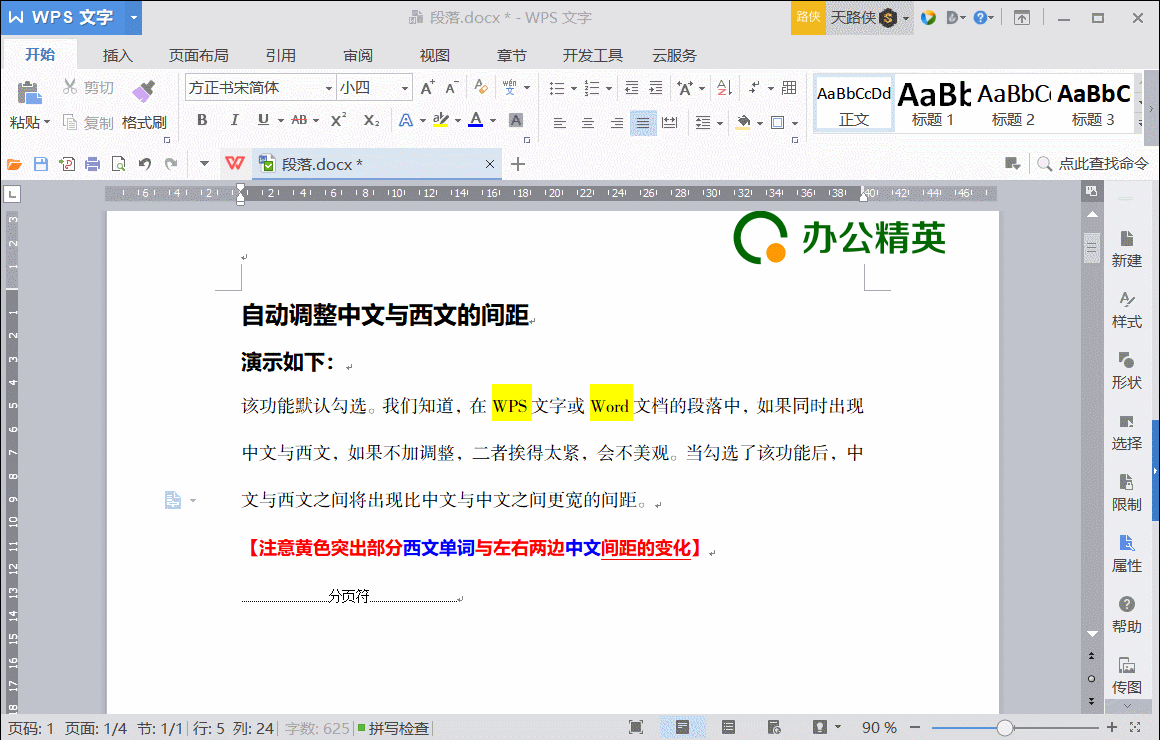Viewport: 1160px width, 740px height.
Task: Switch to the 页面布局 tab
Action: (198, 56)
